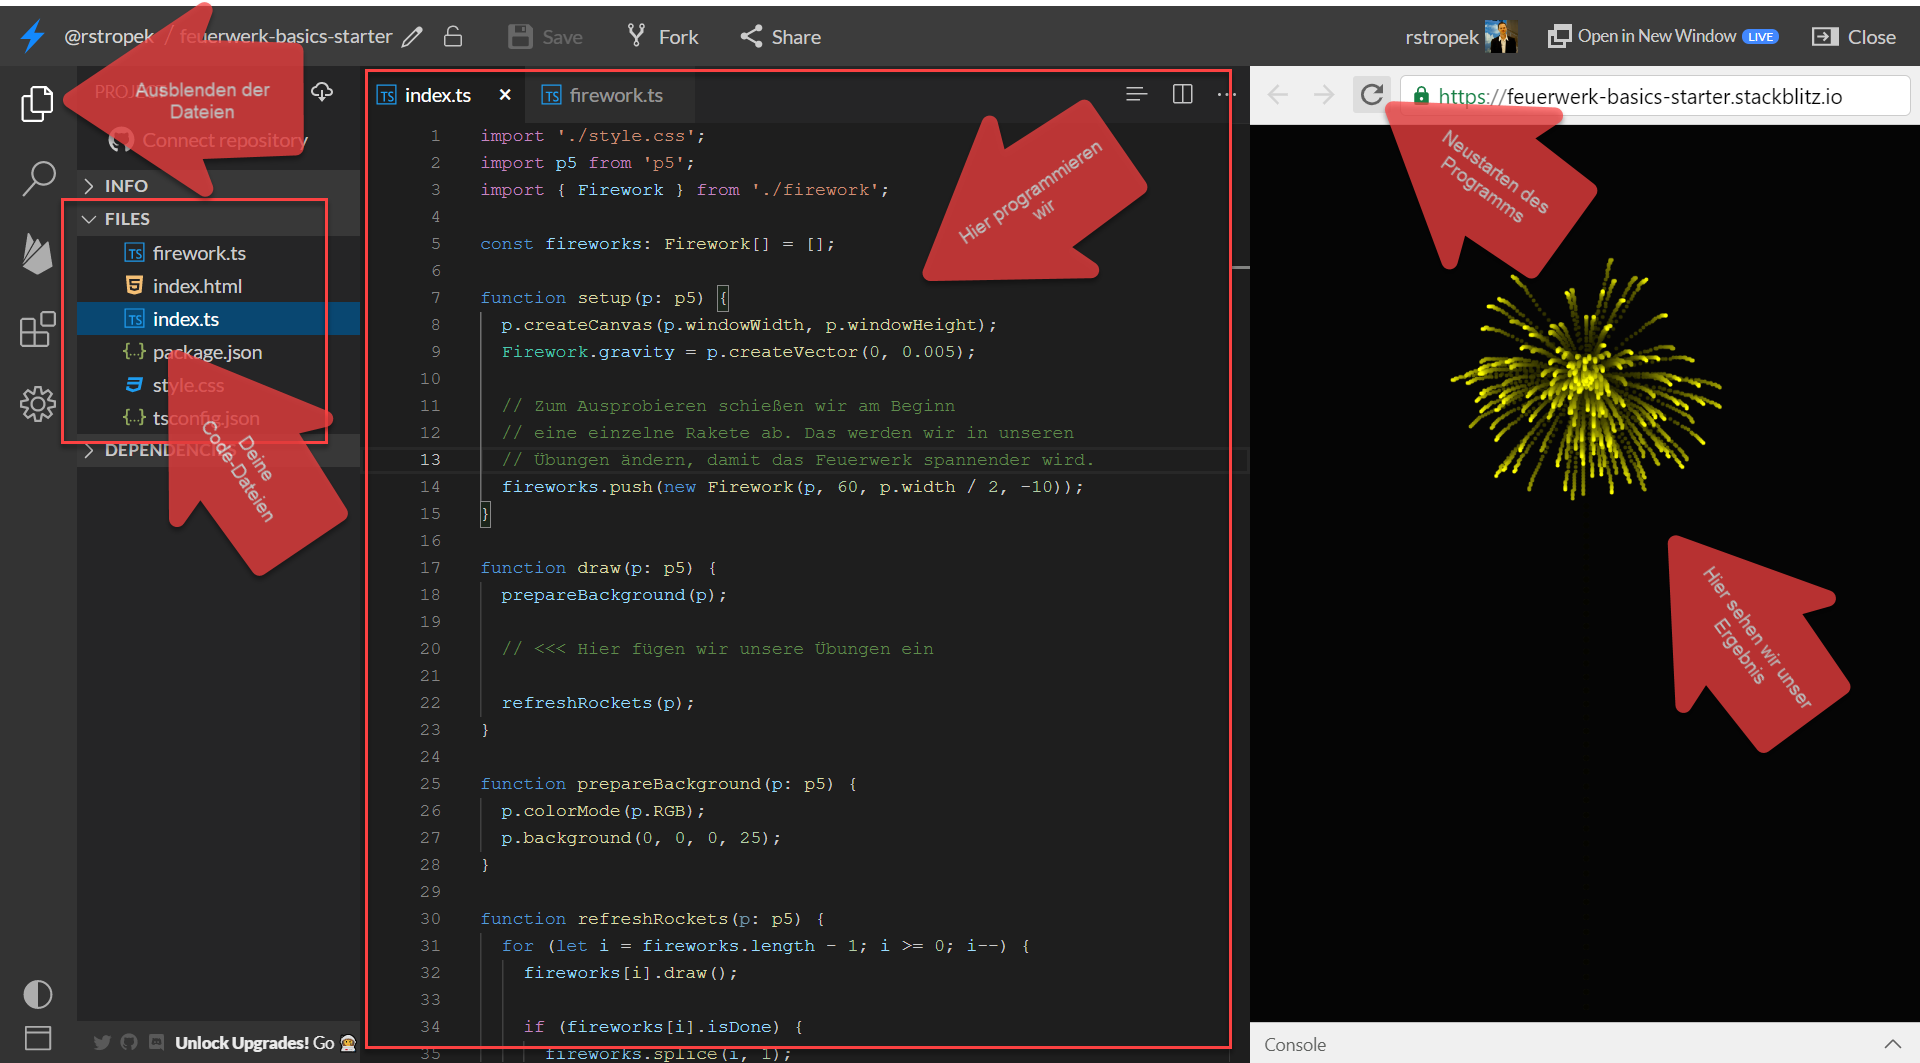Open package.json in the file tree

tap(218, 352)
